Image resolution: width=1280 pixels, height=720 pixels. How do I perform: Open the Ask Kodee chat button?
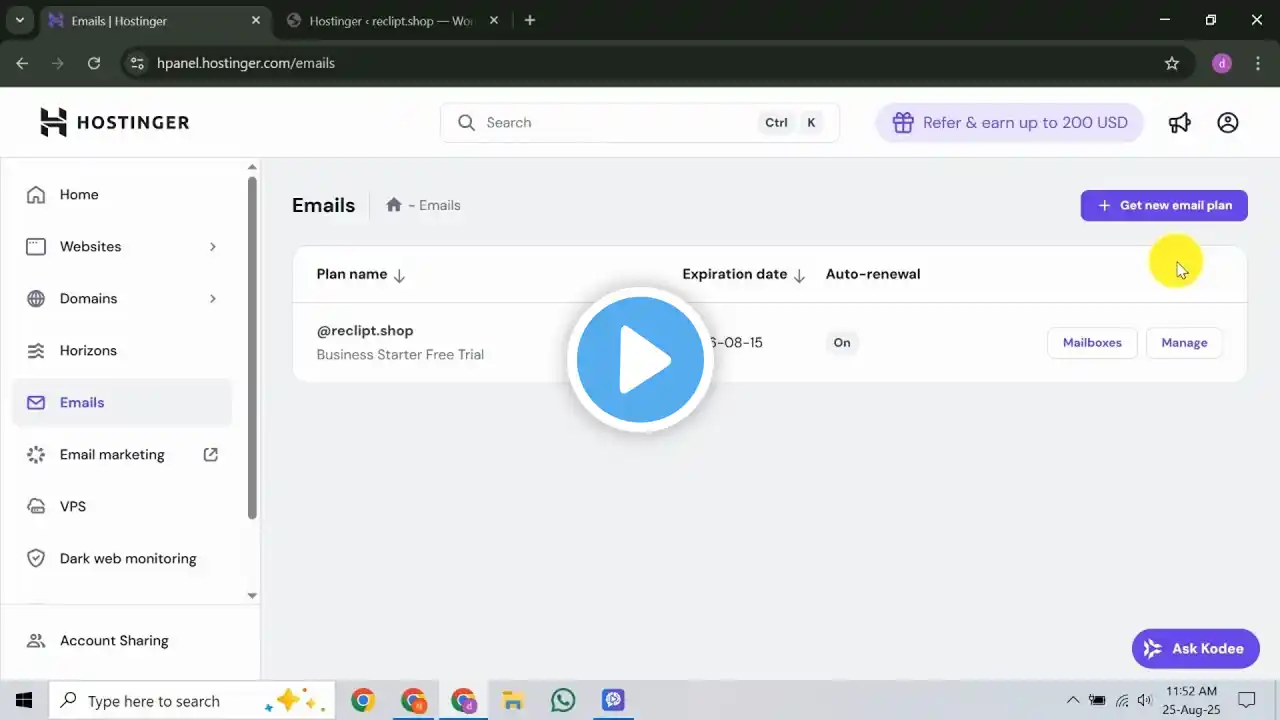click(x=1196, y=649)
